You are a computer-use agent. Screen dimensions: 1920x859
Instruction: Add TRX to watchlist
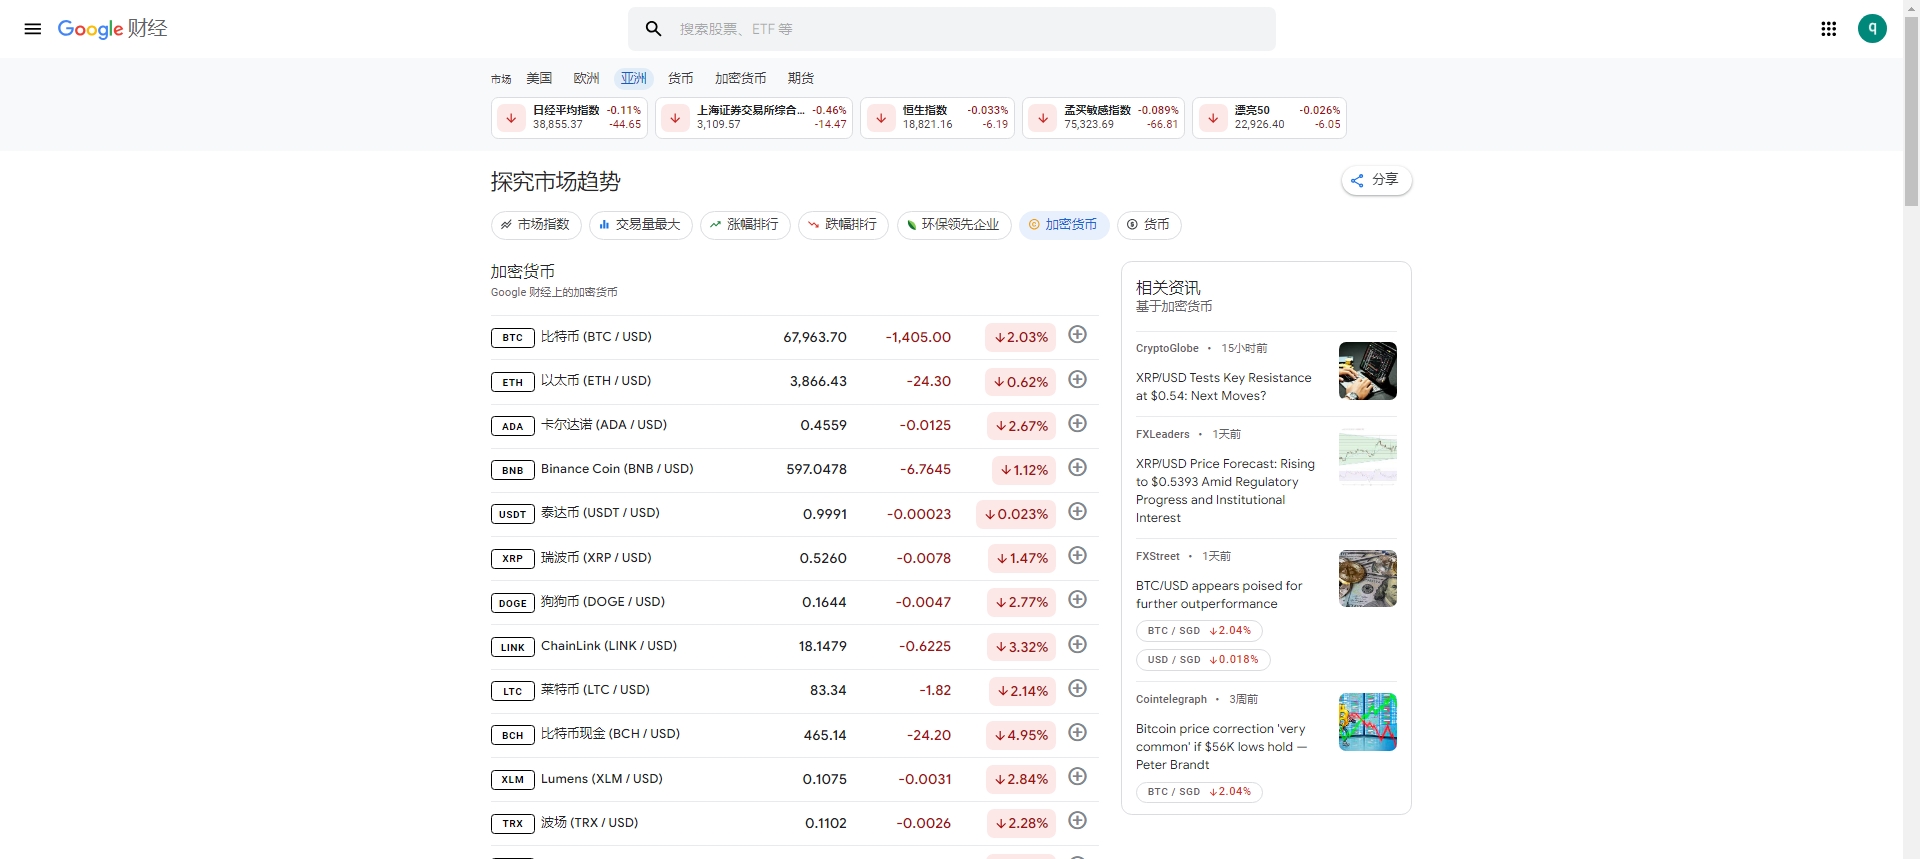point(1077,820)
